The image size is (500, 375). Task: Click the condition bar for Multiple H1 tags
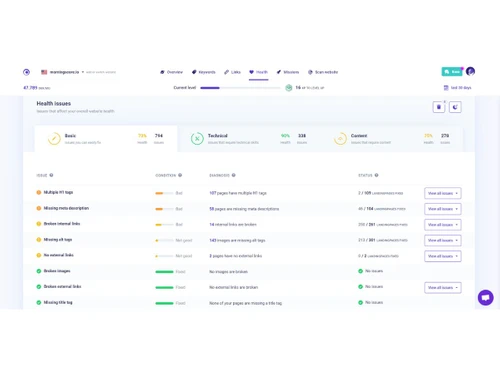pos(164,193)
